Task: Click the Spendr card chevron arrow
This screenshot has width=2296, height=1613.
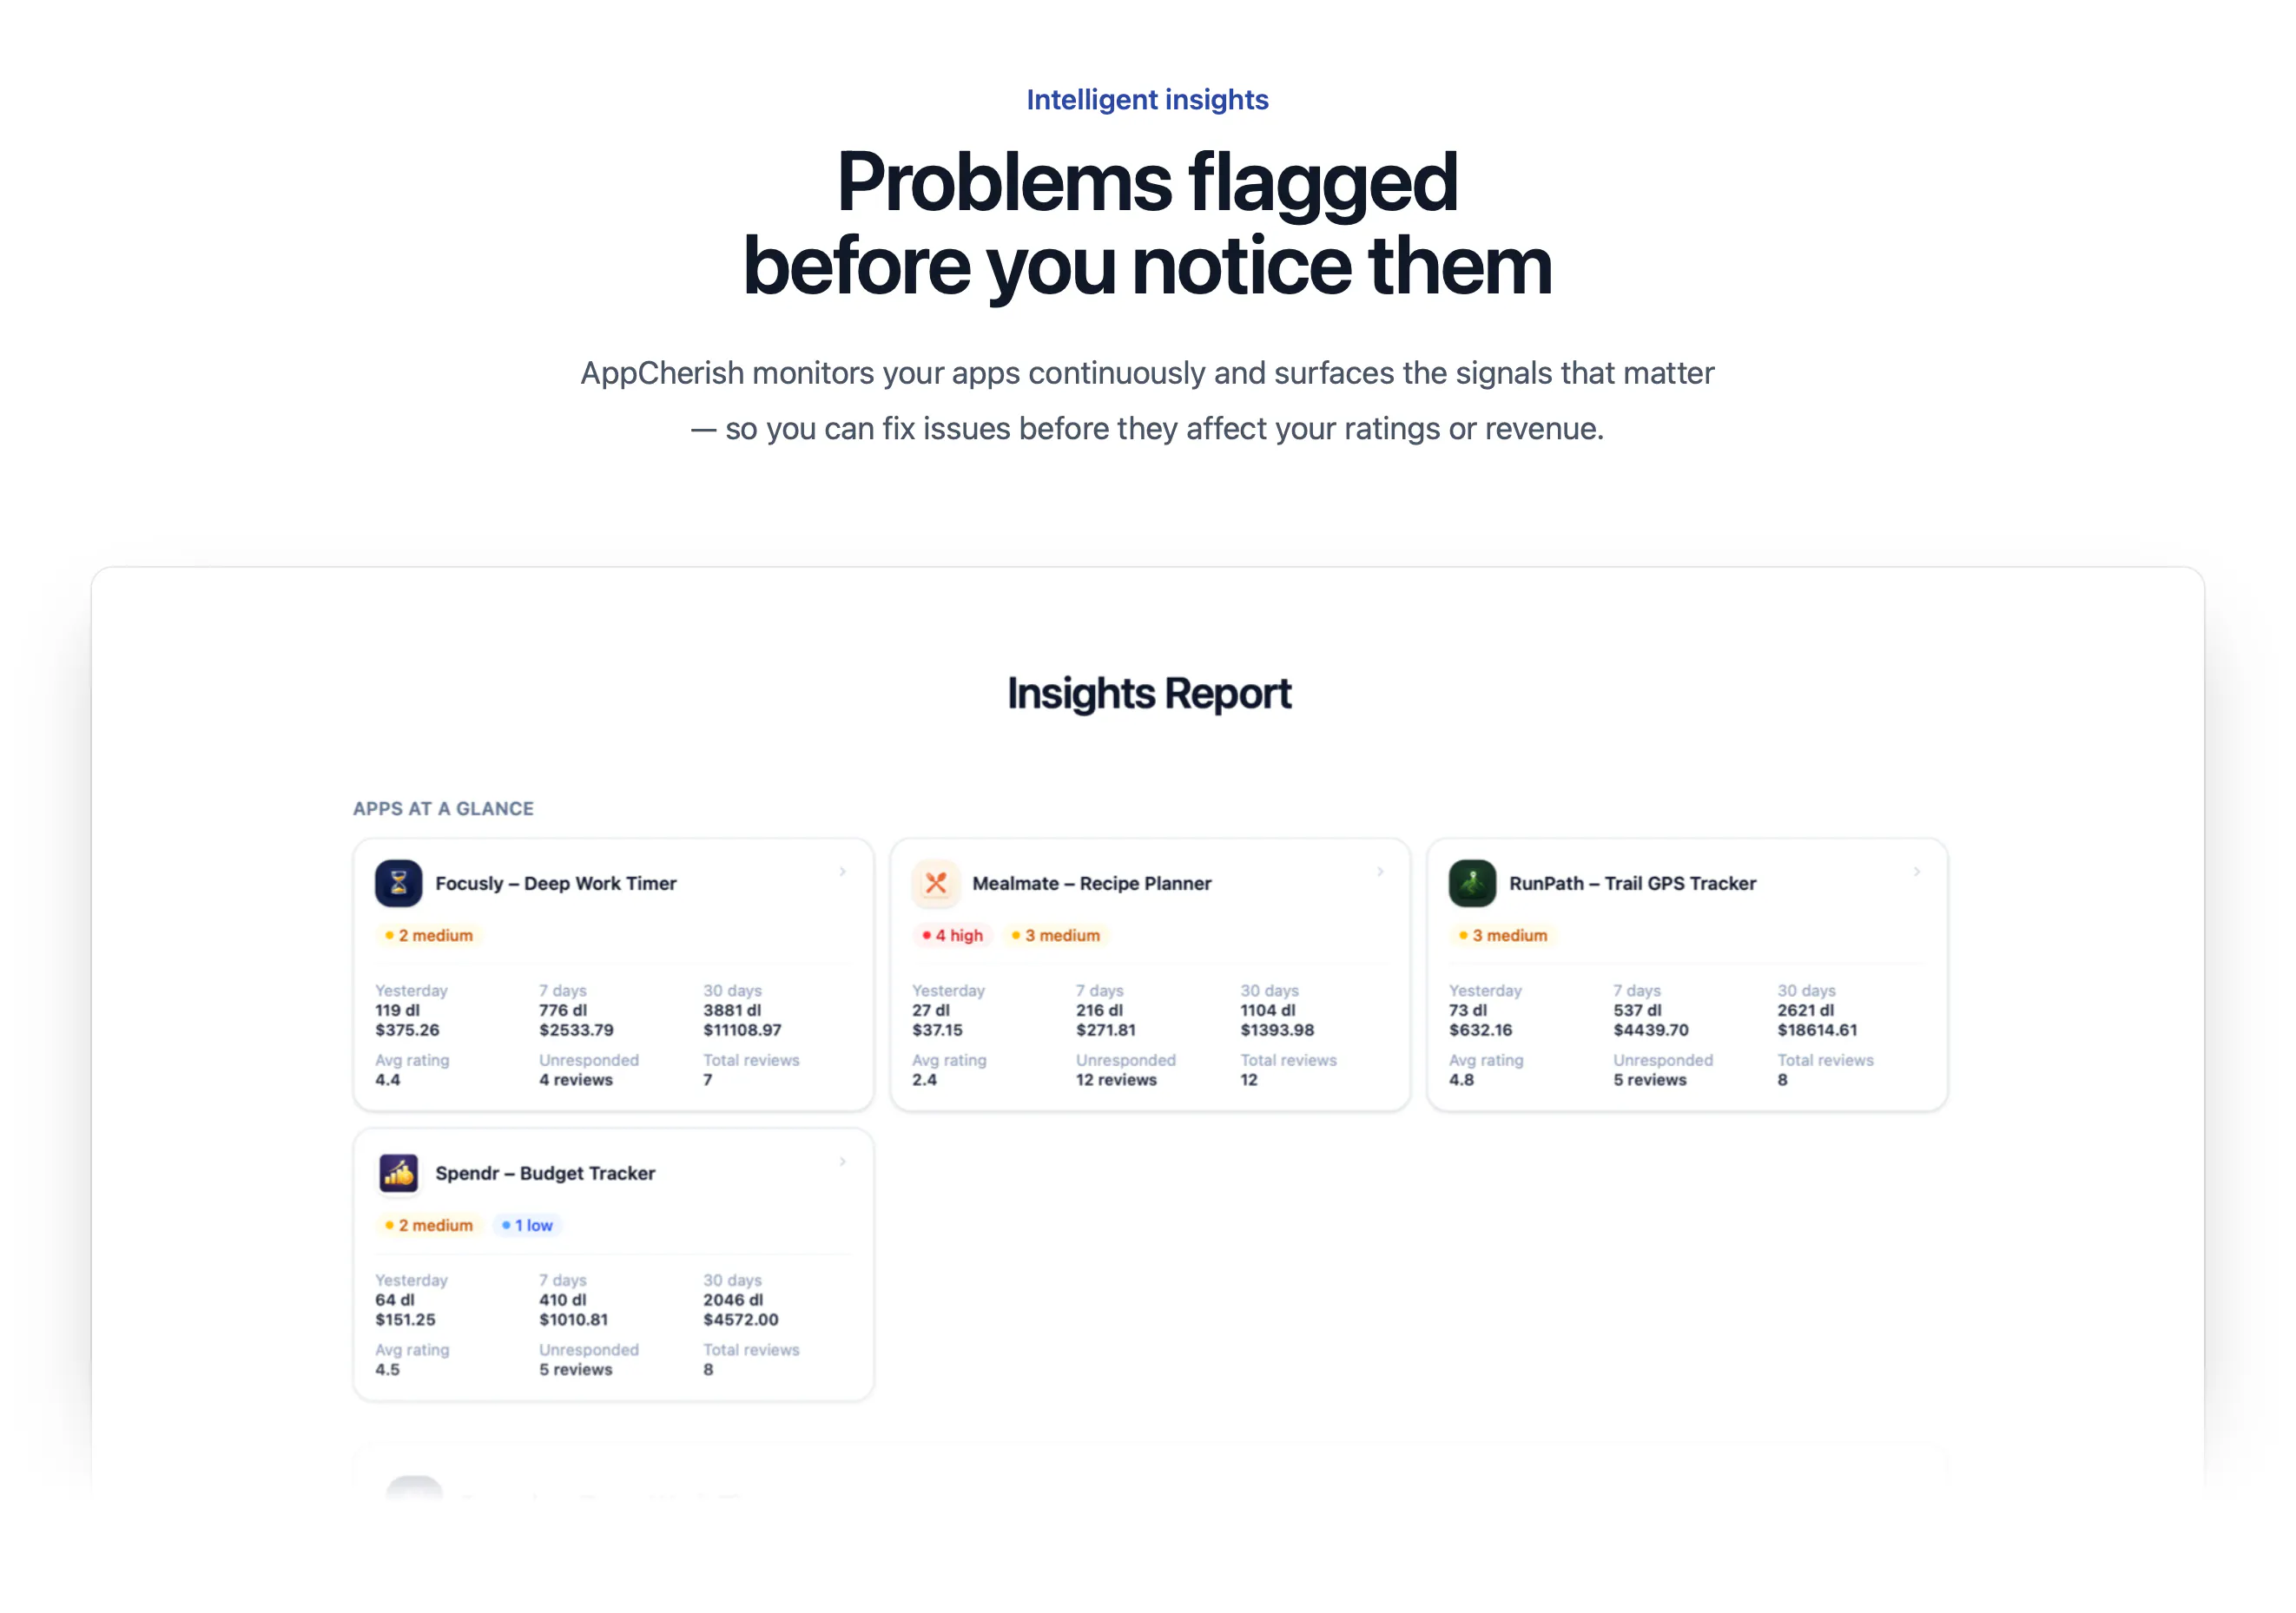Action: (x=843, y=1162)
